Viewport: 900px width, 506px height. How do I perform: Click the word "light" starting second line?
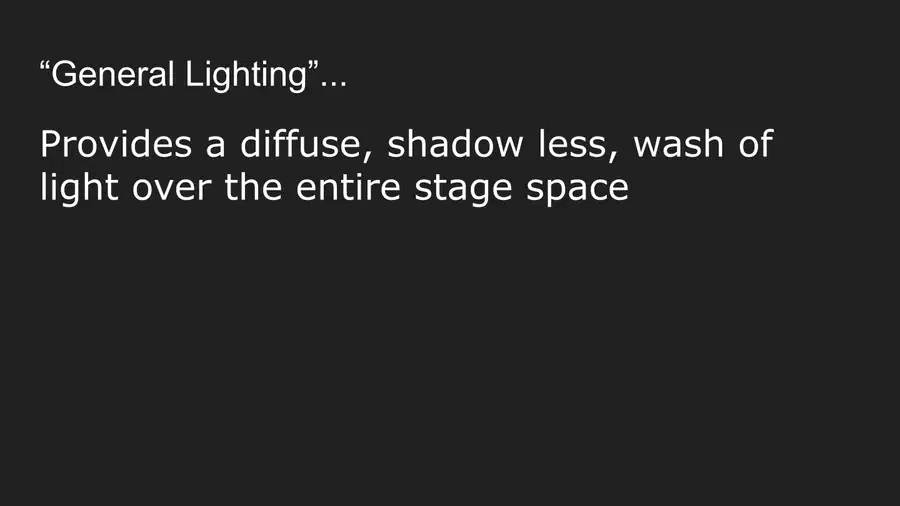79,188
